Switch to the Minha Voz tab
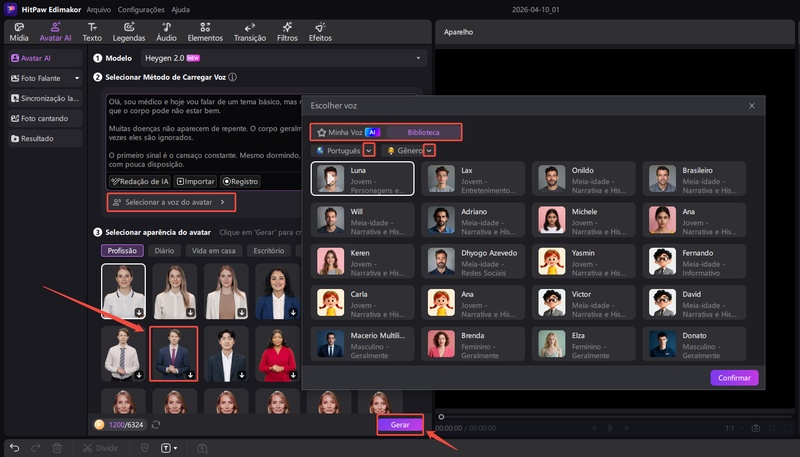Screen dimensions: 800x457 (346, 131)
